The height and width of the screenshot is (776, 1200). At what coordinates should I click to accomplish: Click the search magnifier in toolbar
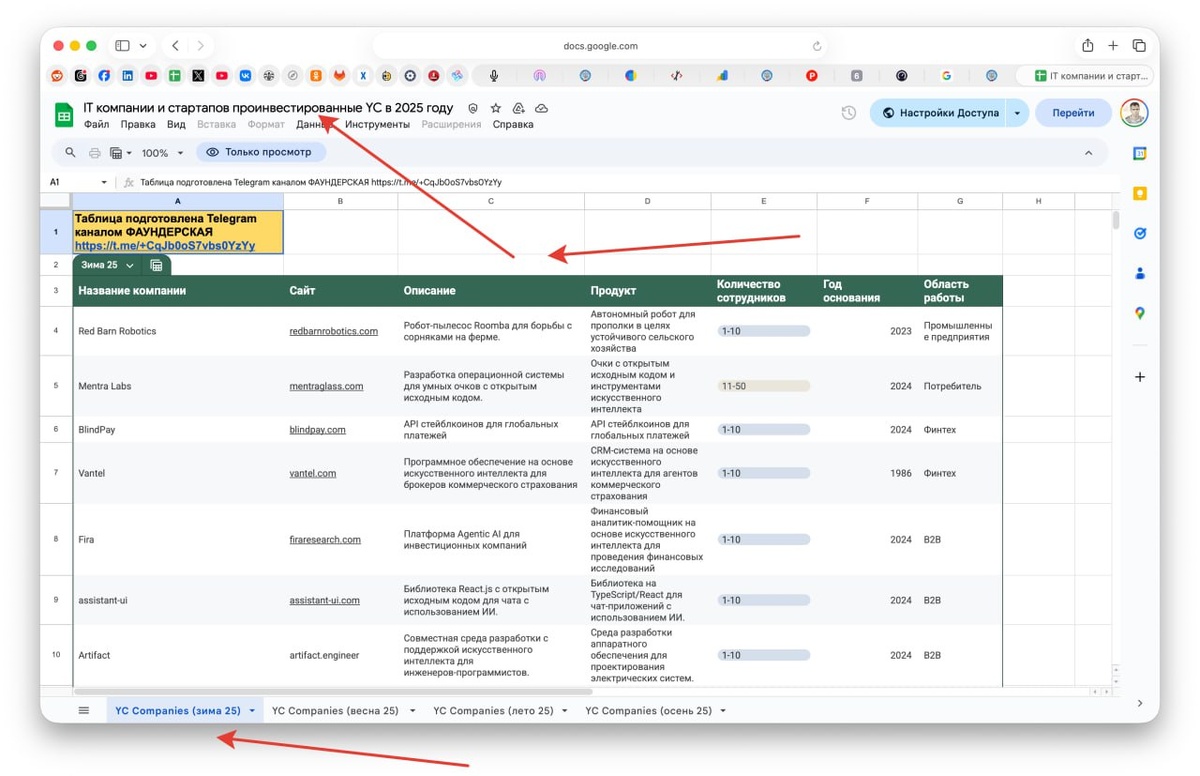click(x=70, y=153)
